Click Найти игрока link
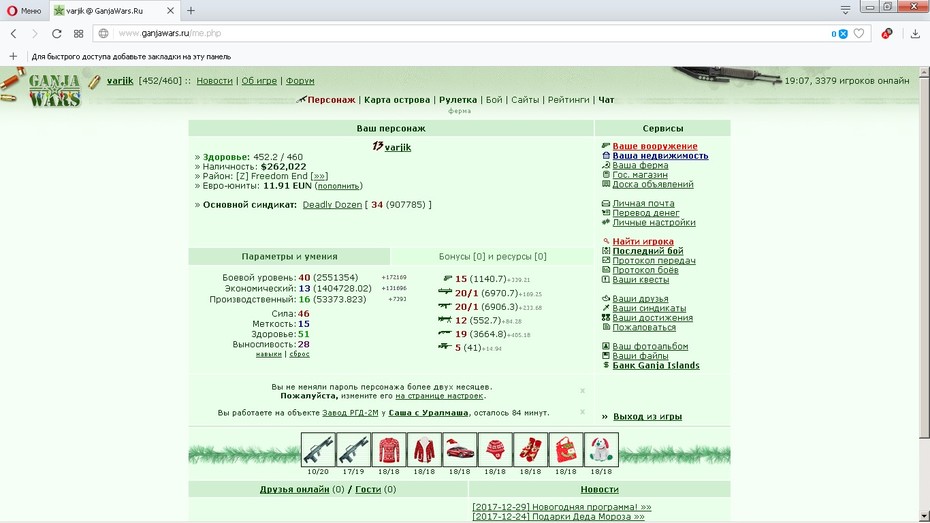The width and height of the screenshot is (930, 523). tap(643, 241)
